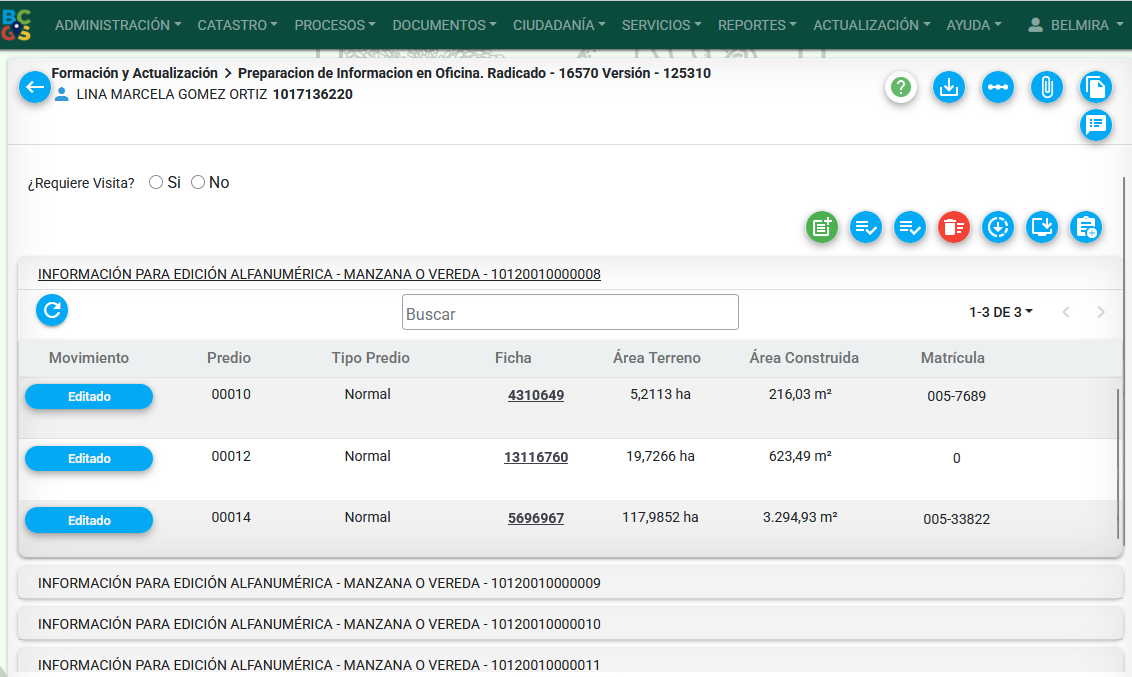The width and height of the screenshot is (1132, 677).
Task: Open the REPORTES menu
Action: point(757,25)
